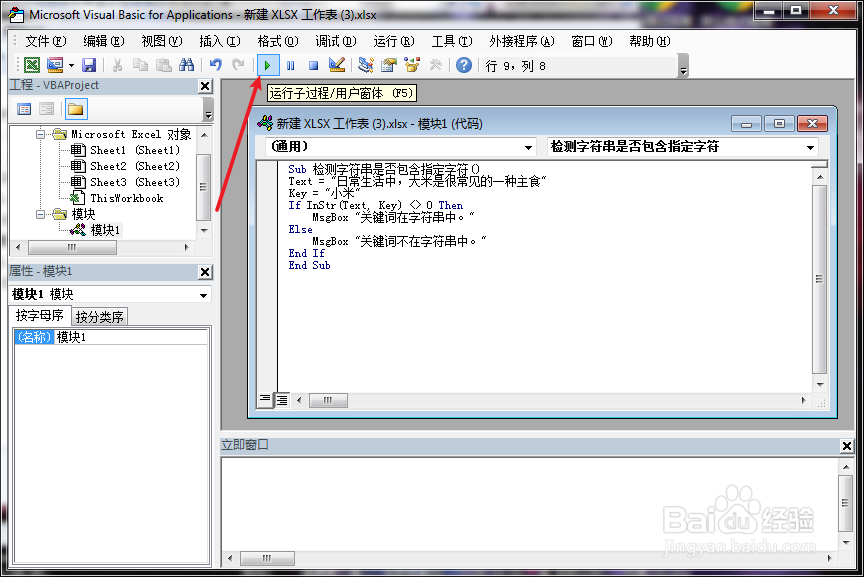
Task: Open Object Browser toolbar icon
Action: 412,65
